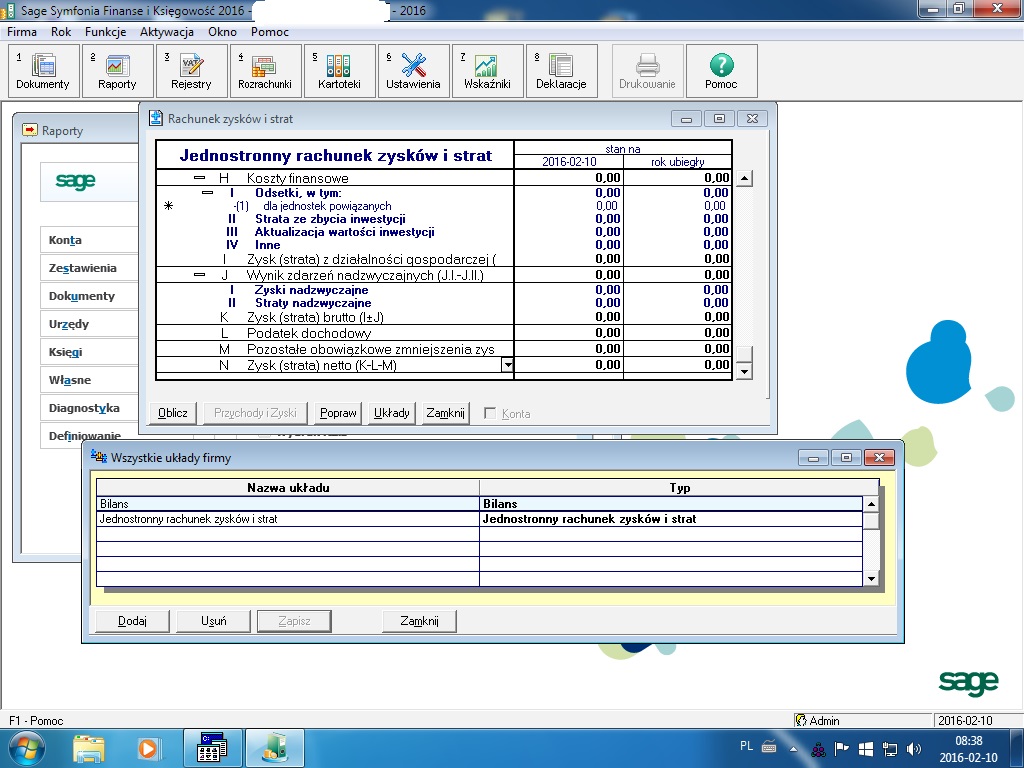Select Księgi in the Raporty sidebar

coord(89,353)
